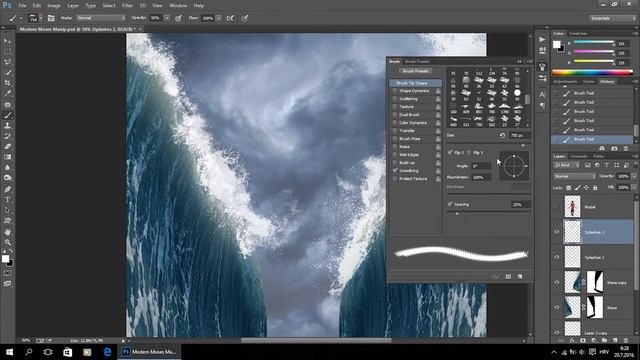The width and height of the screenshot is (640, 360).
Task: Select the Crop tool
Action: pyautogui.click(x=7, y=83)
